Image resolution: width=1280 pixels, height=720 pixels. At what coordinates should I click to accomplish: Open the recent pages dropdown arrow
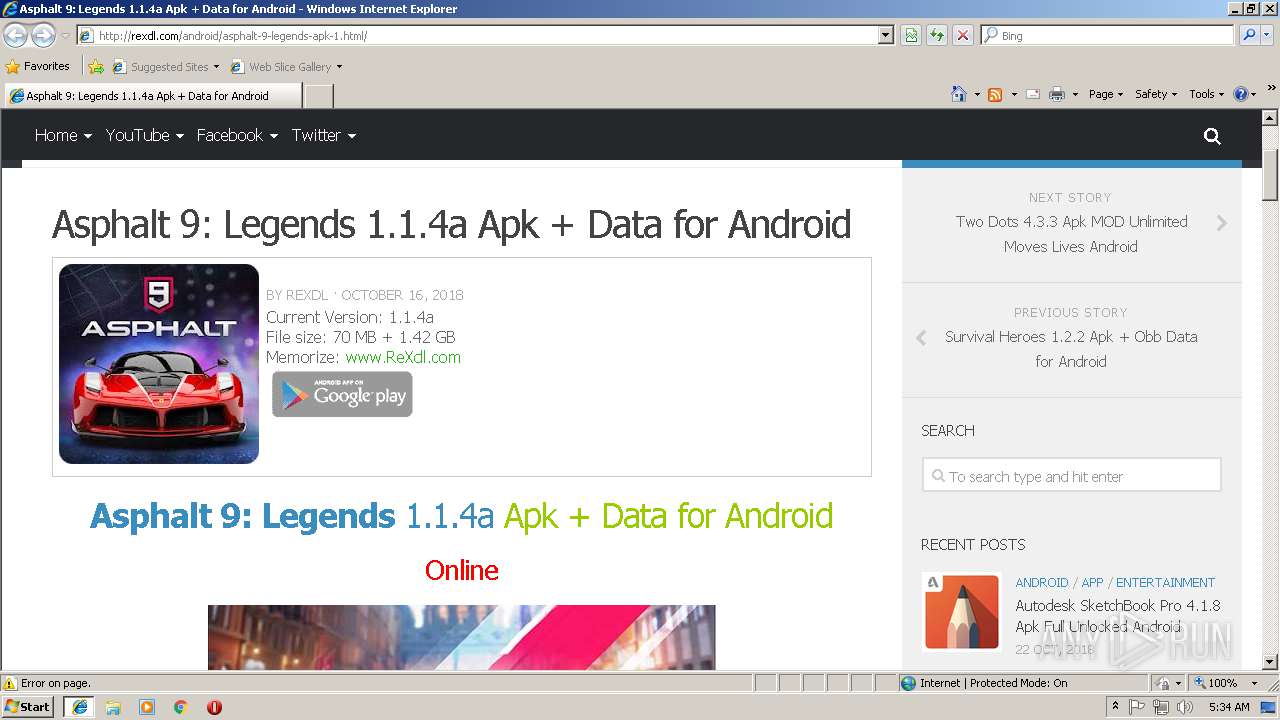tap(65, 36)
